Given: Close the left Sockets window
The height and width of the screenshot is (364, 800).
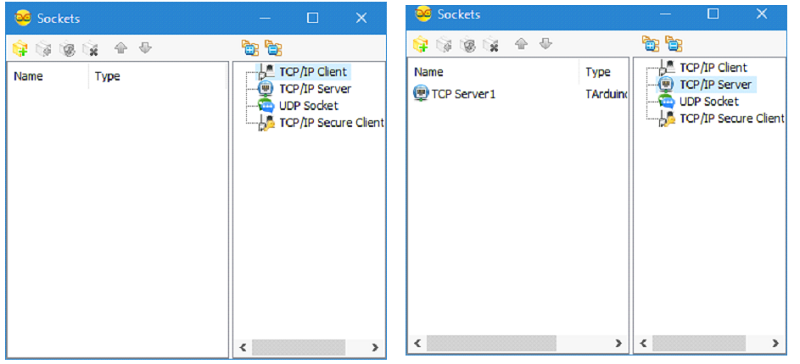Looking at the screenshot, I should [361, 18].
